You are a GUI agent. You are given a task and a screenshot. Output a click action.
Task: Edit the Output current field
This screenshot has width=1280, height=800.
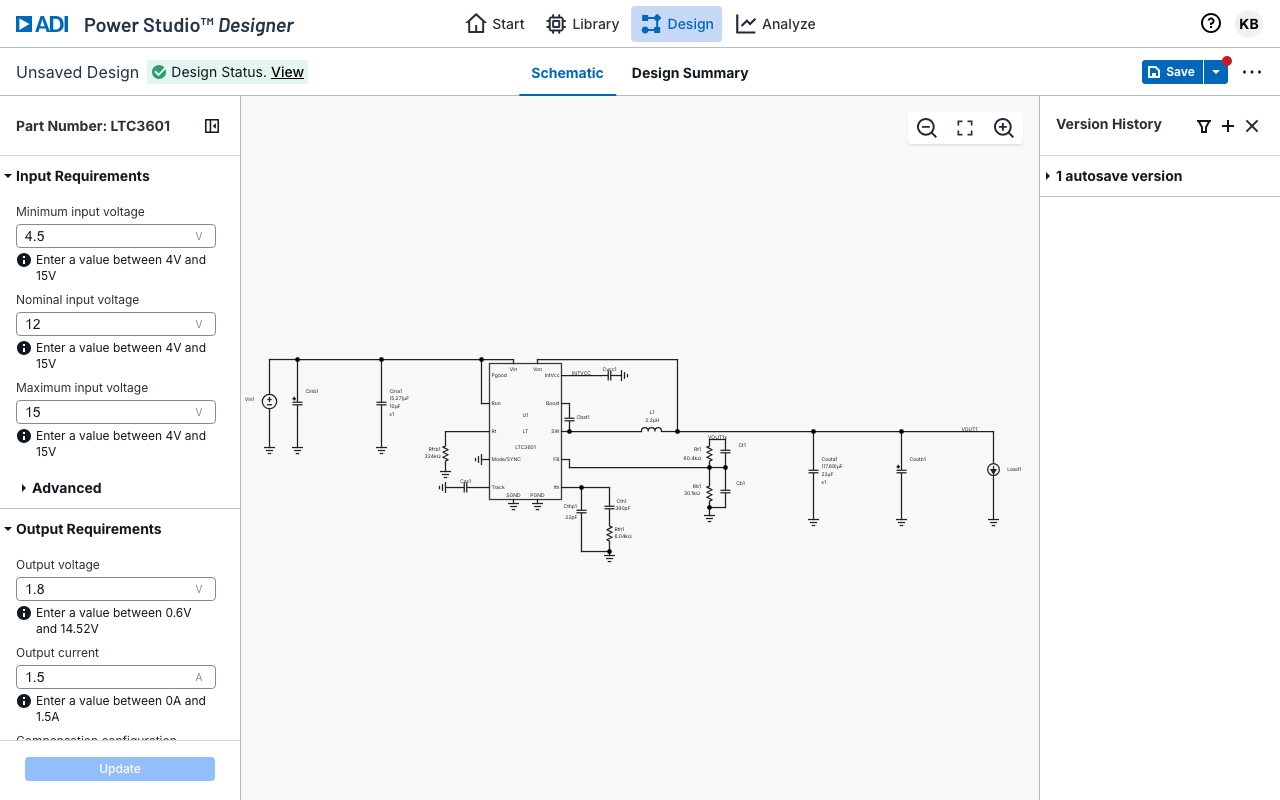coord(116,677)
